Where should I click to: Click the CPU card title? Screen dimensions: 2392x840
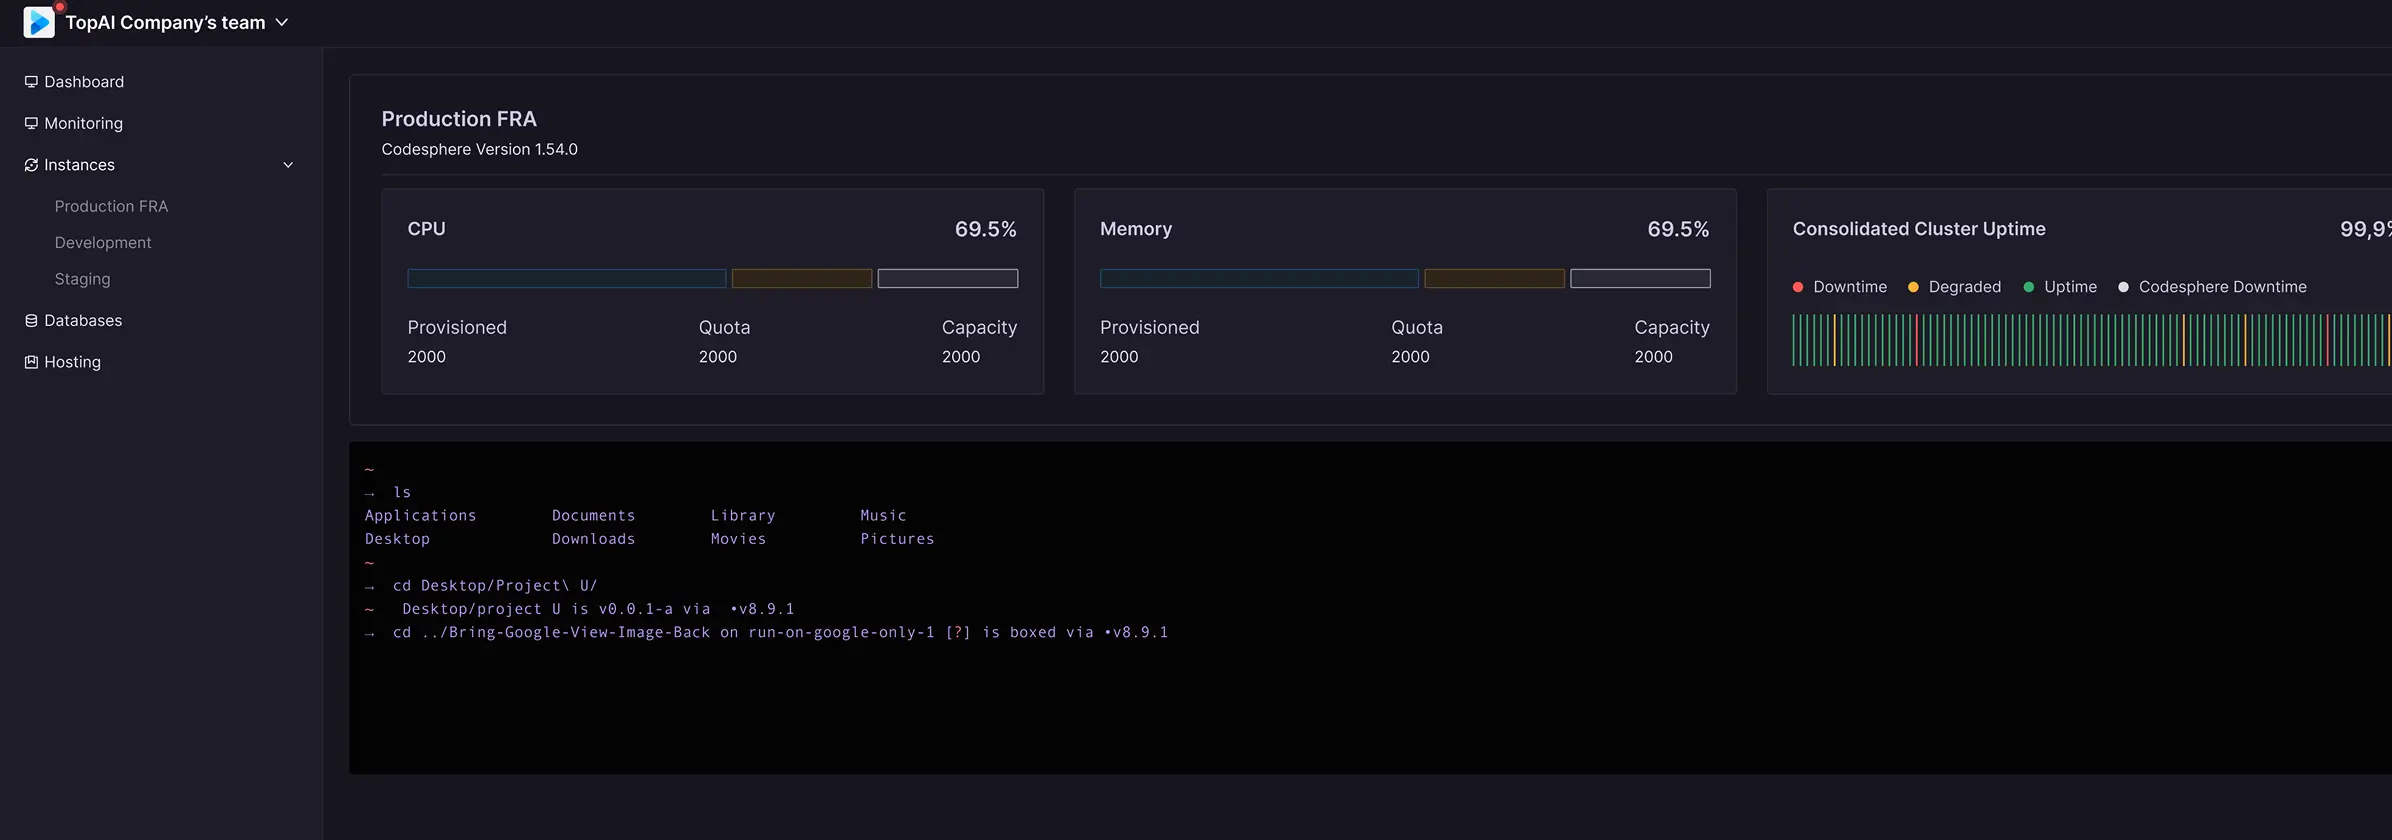point(426,229)
